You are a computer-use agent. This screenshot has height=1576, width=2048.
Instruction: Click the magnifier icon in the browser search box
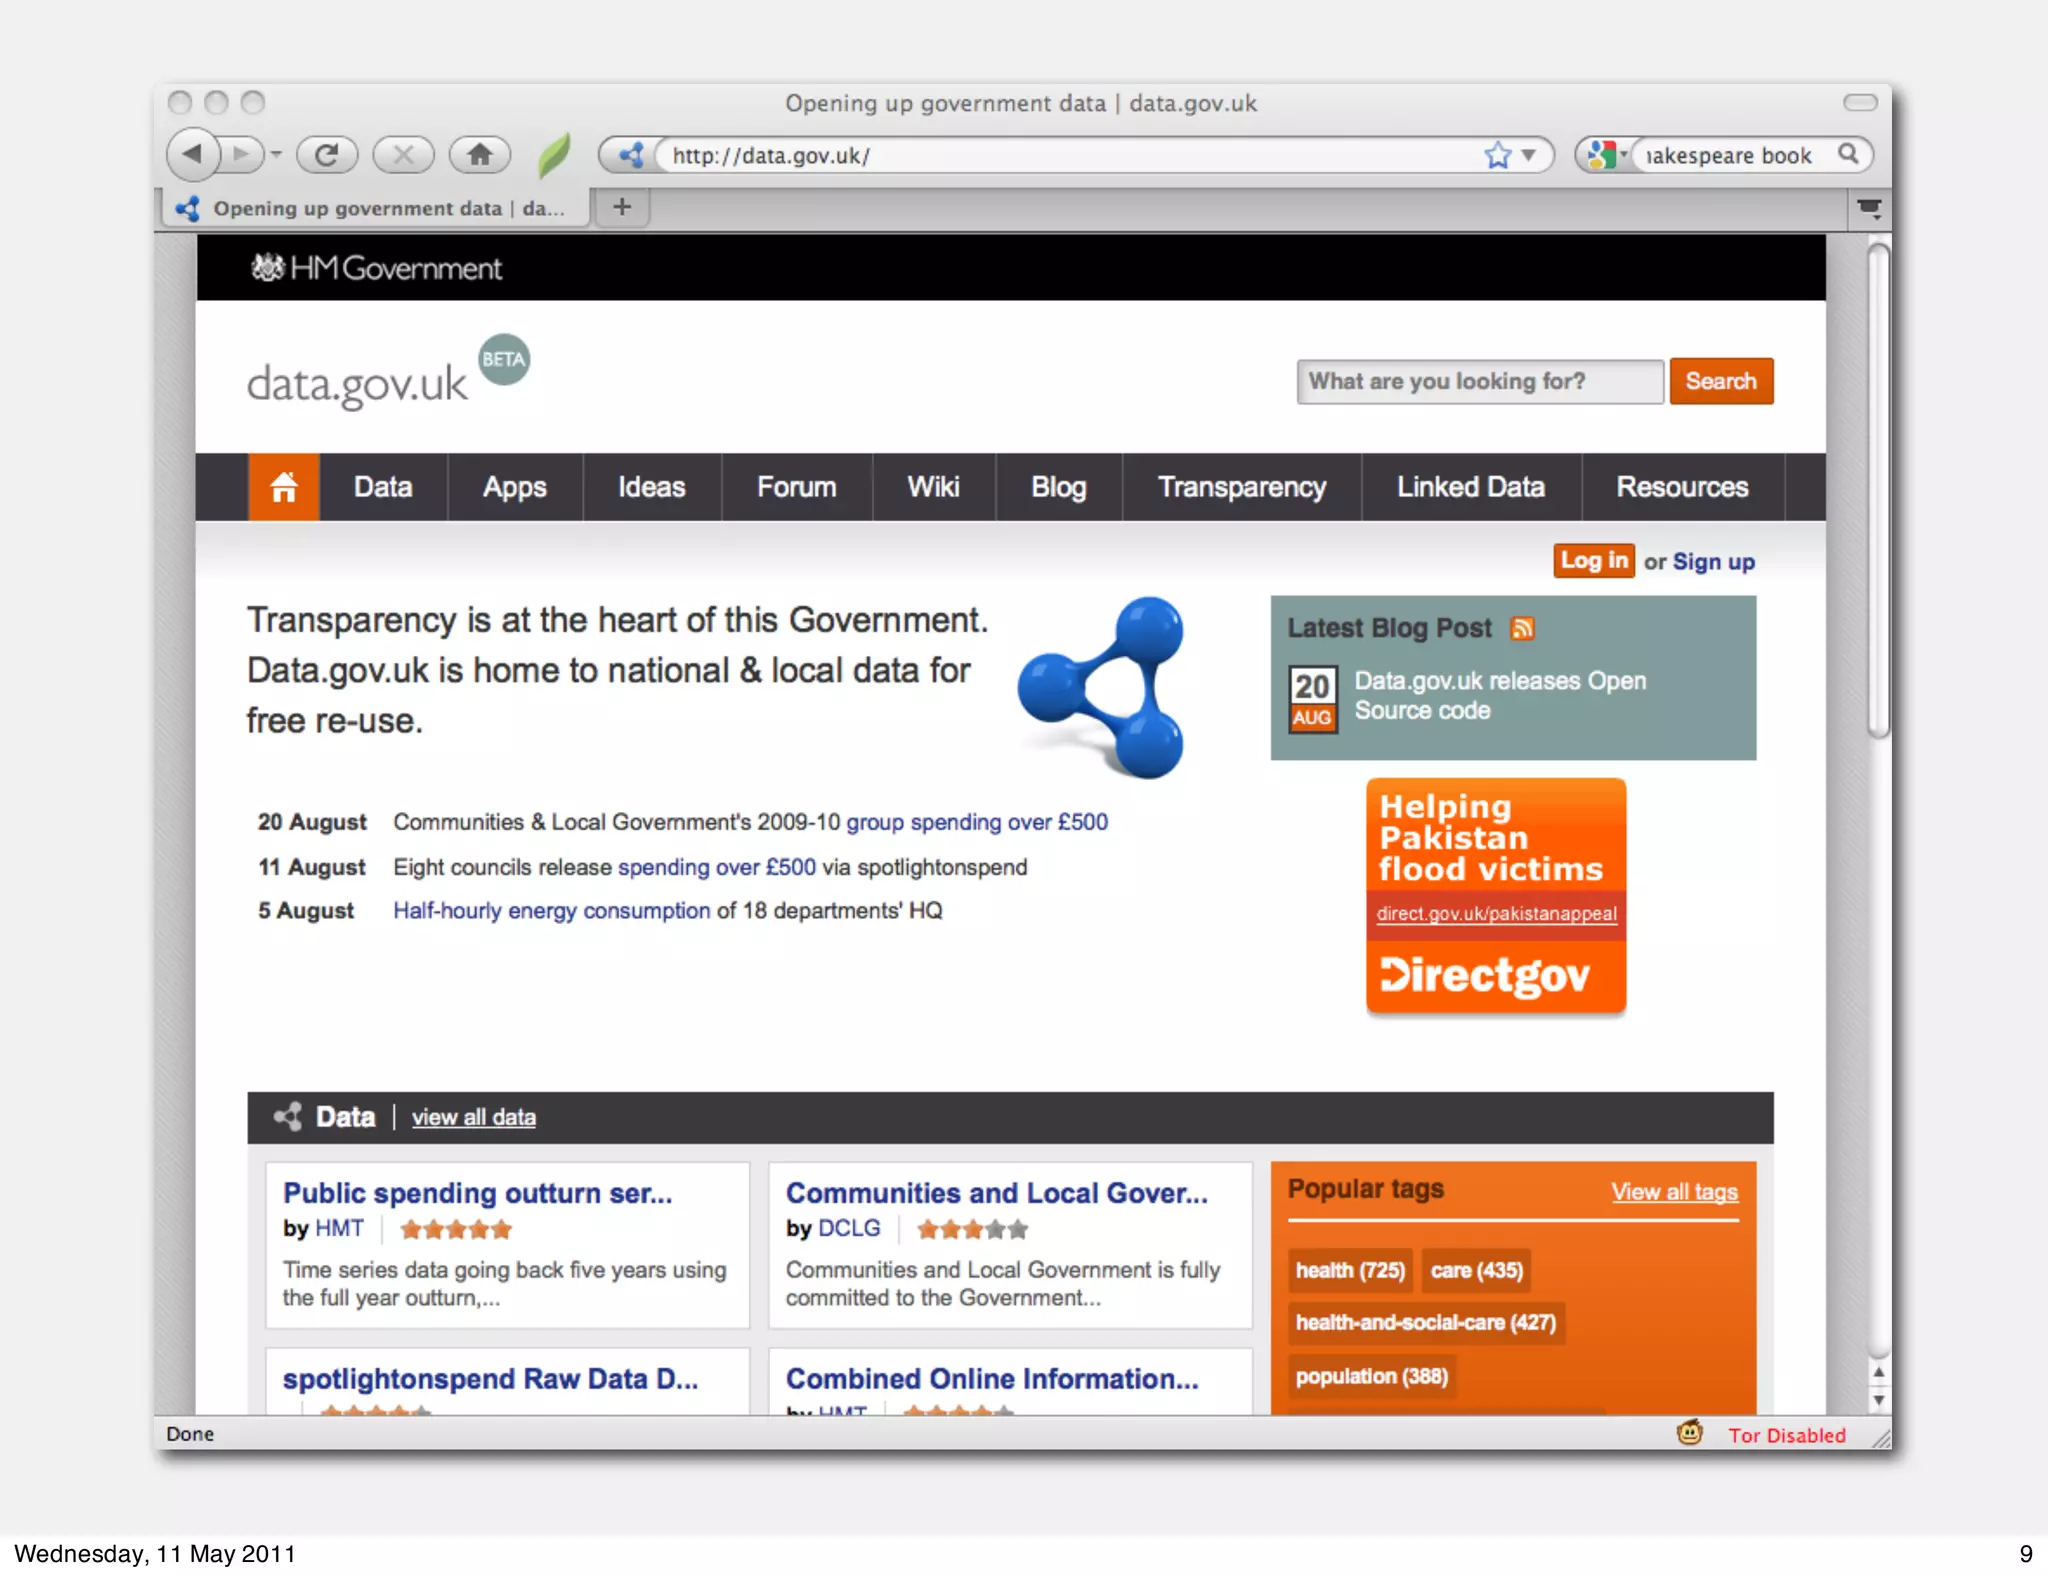click(x=1848, y=154)
